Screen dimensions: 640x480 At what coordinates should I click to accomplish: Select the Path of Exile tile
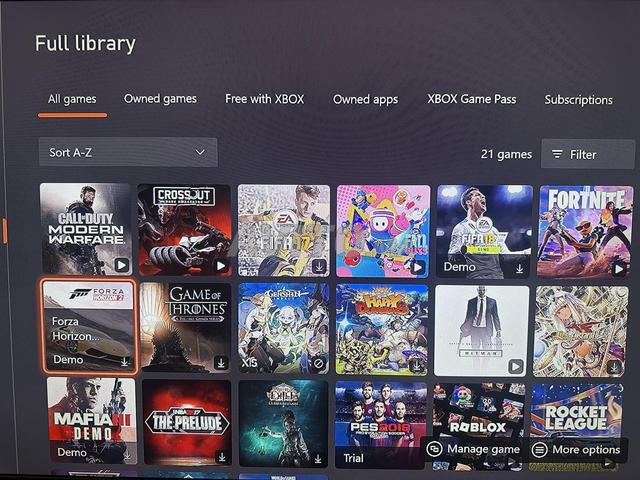[x=283, y=423]
